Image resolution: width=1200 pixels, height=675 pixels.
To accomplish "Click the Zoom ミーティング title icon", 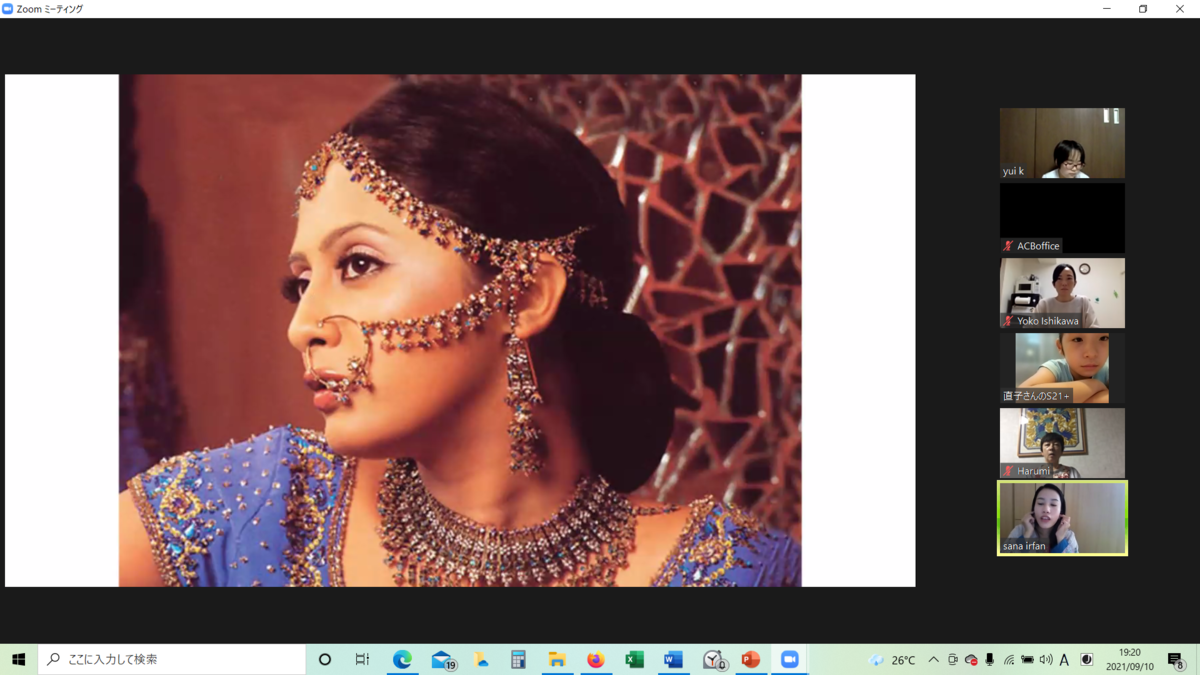I will point(8,9).
